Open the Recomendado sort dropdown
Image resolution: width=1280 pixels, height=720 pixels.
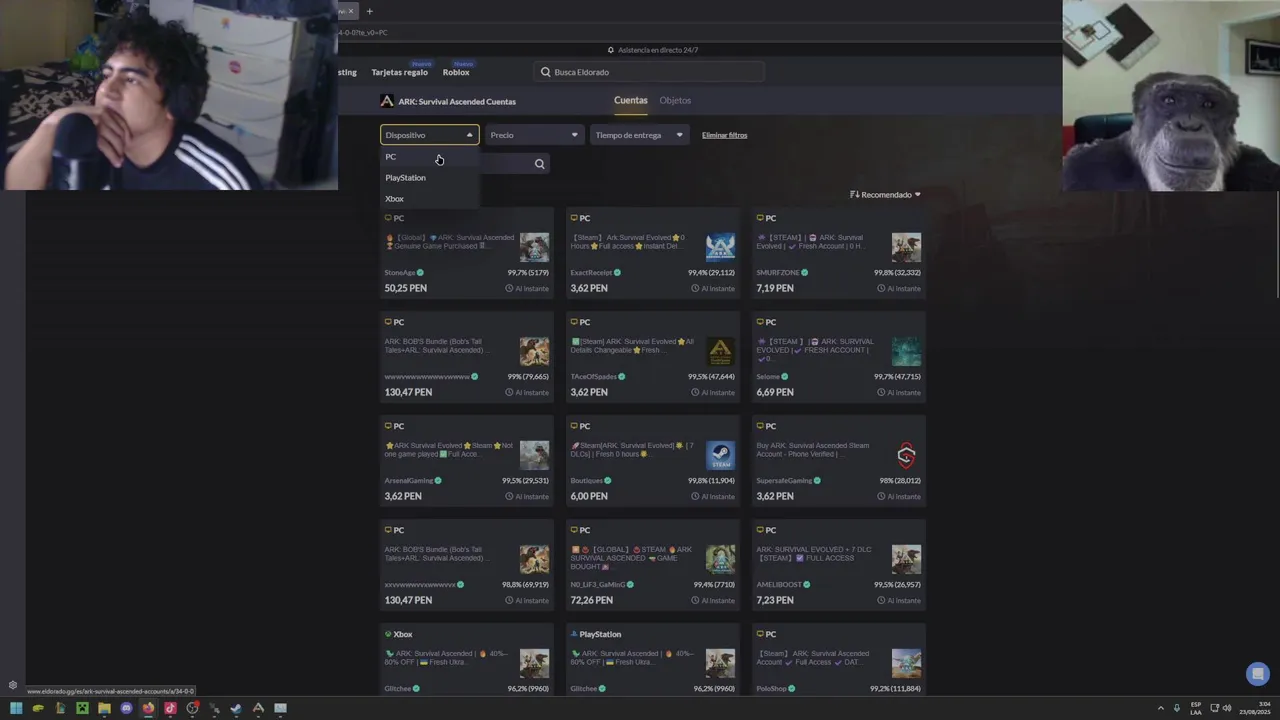[x=885, y=195]
